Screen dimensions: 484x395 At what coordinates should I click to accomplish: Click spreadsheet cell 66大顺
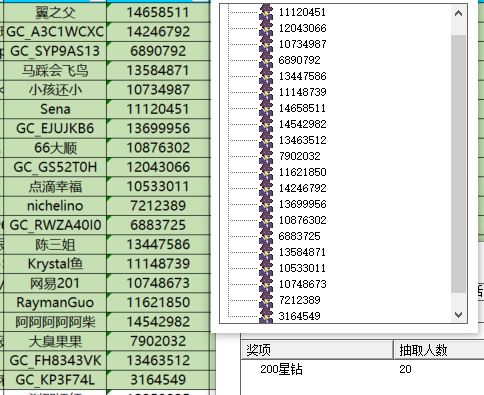tap(55, 148)
